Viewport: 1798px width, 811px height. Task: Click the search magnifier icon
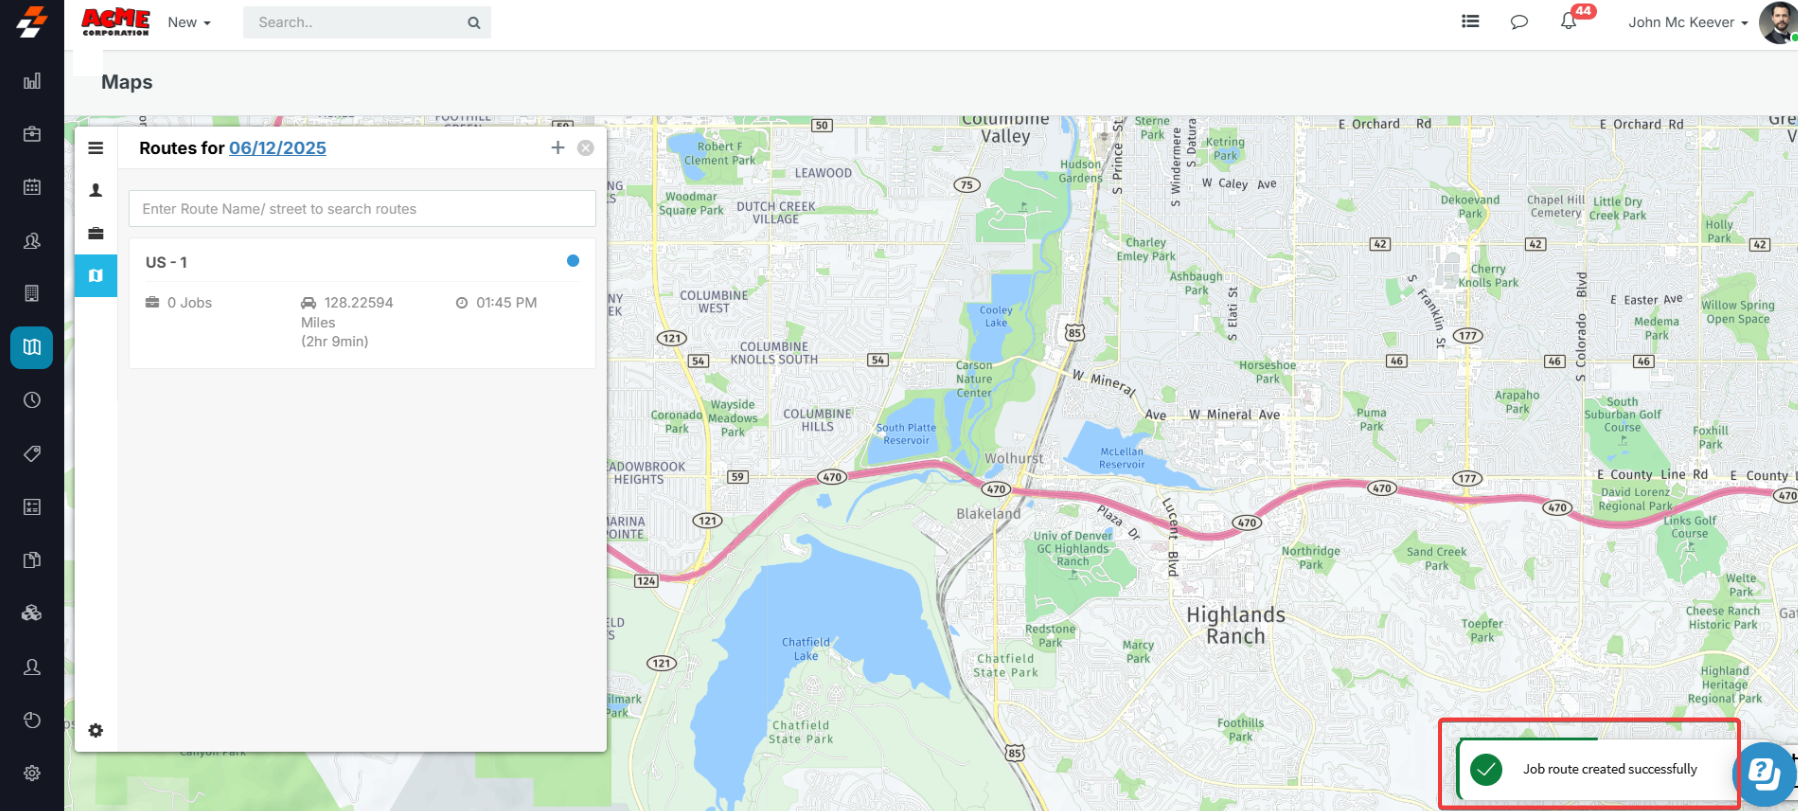tap(474, 23)
